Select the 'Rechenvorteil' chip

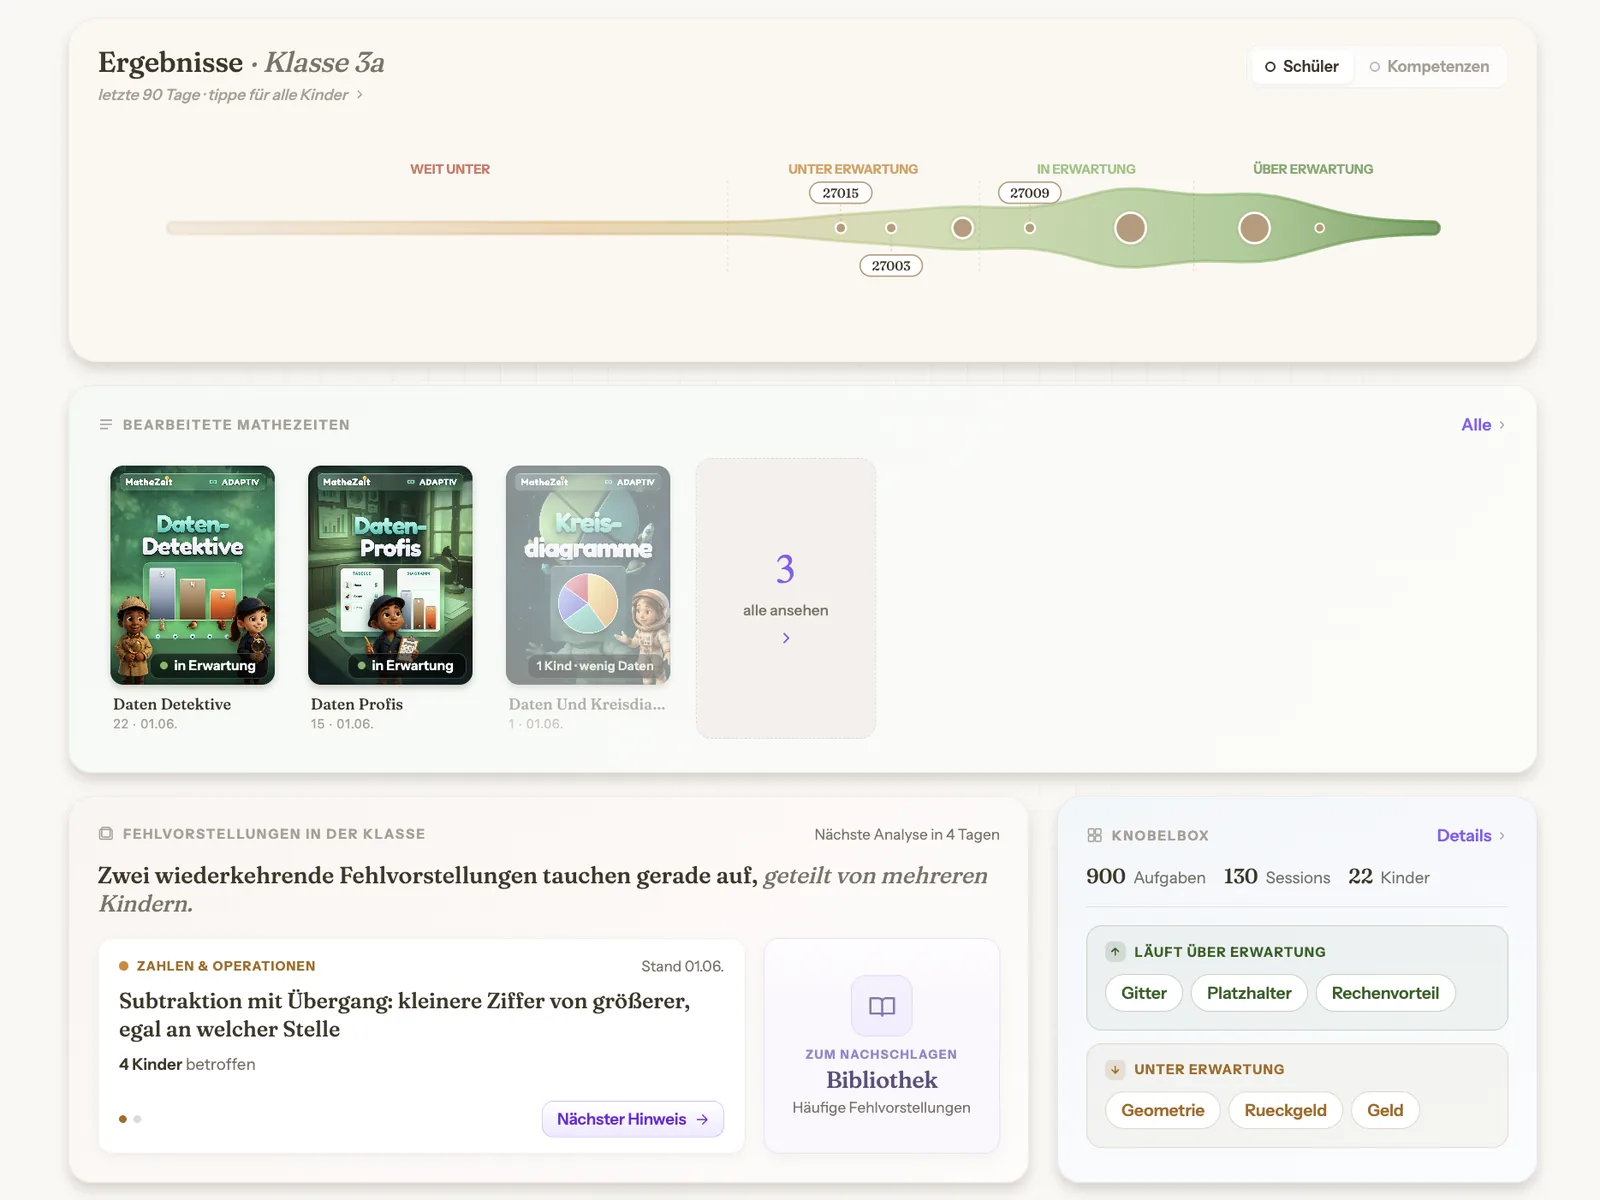click(x=1385, y=993)
